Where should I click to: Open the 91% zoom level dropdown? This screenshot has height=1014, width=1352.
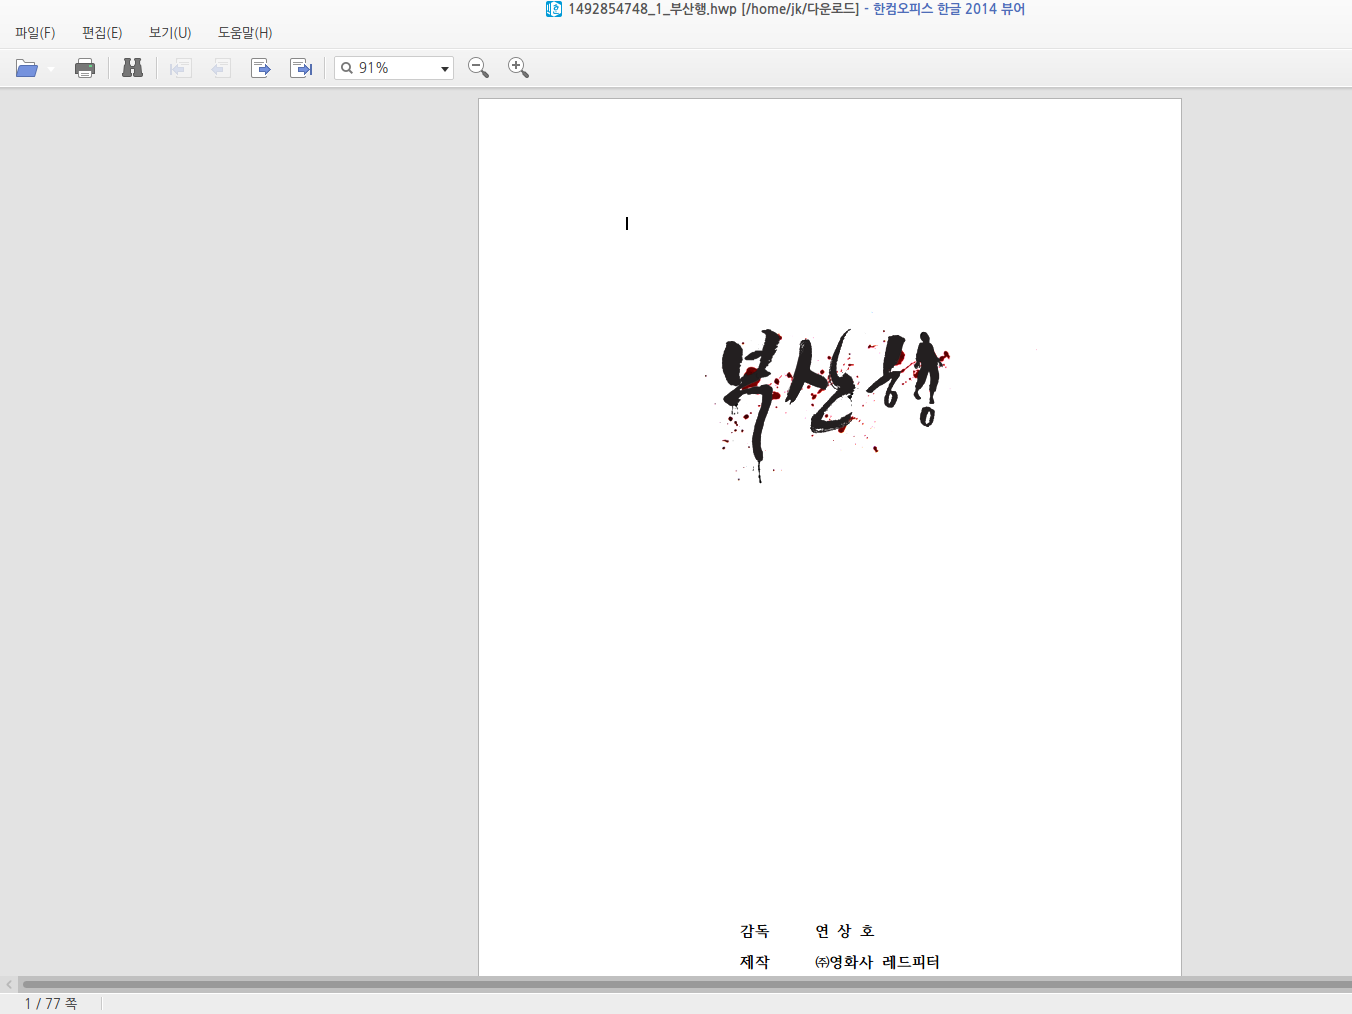pyautogui.click(x=445, y=69)
